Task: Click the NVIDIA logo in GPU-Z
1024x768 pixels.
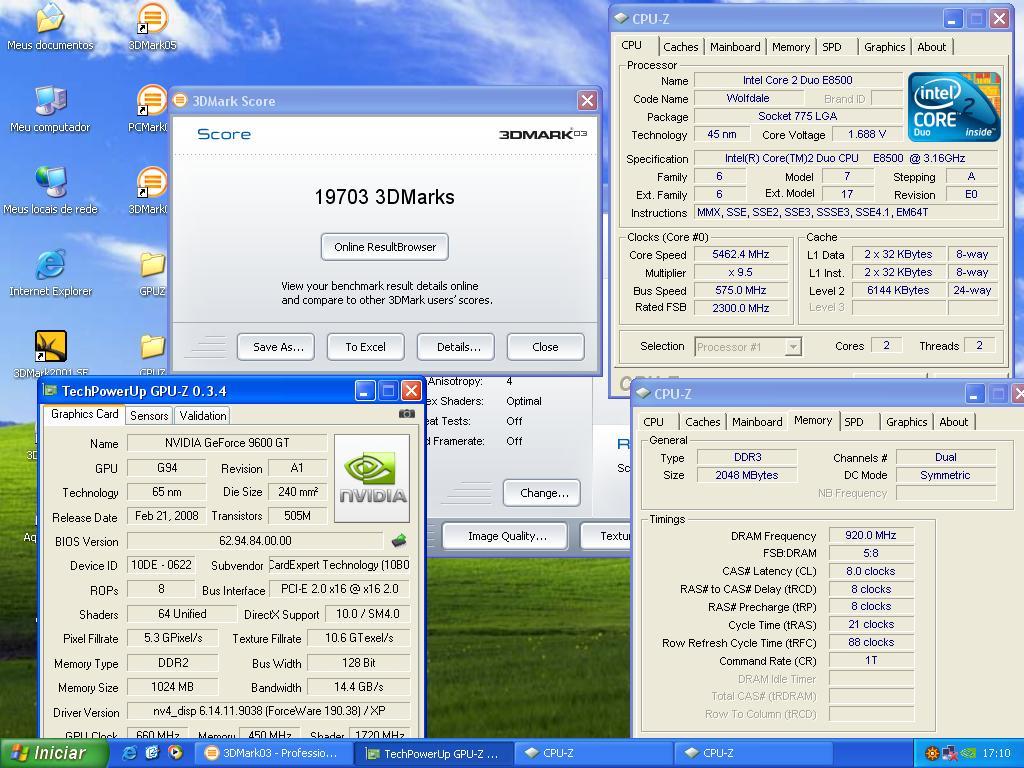Action: pyautogui.click(x=372, y=479)
